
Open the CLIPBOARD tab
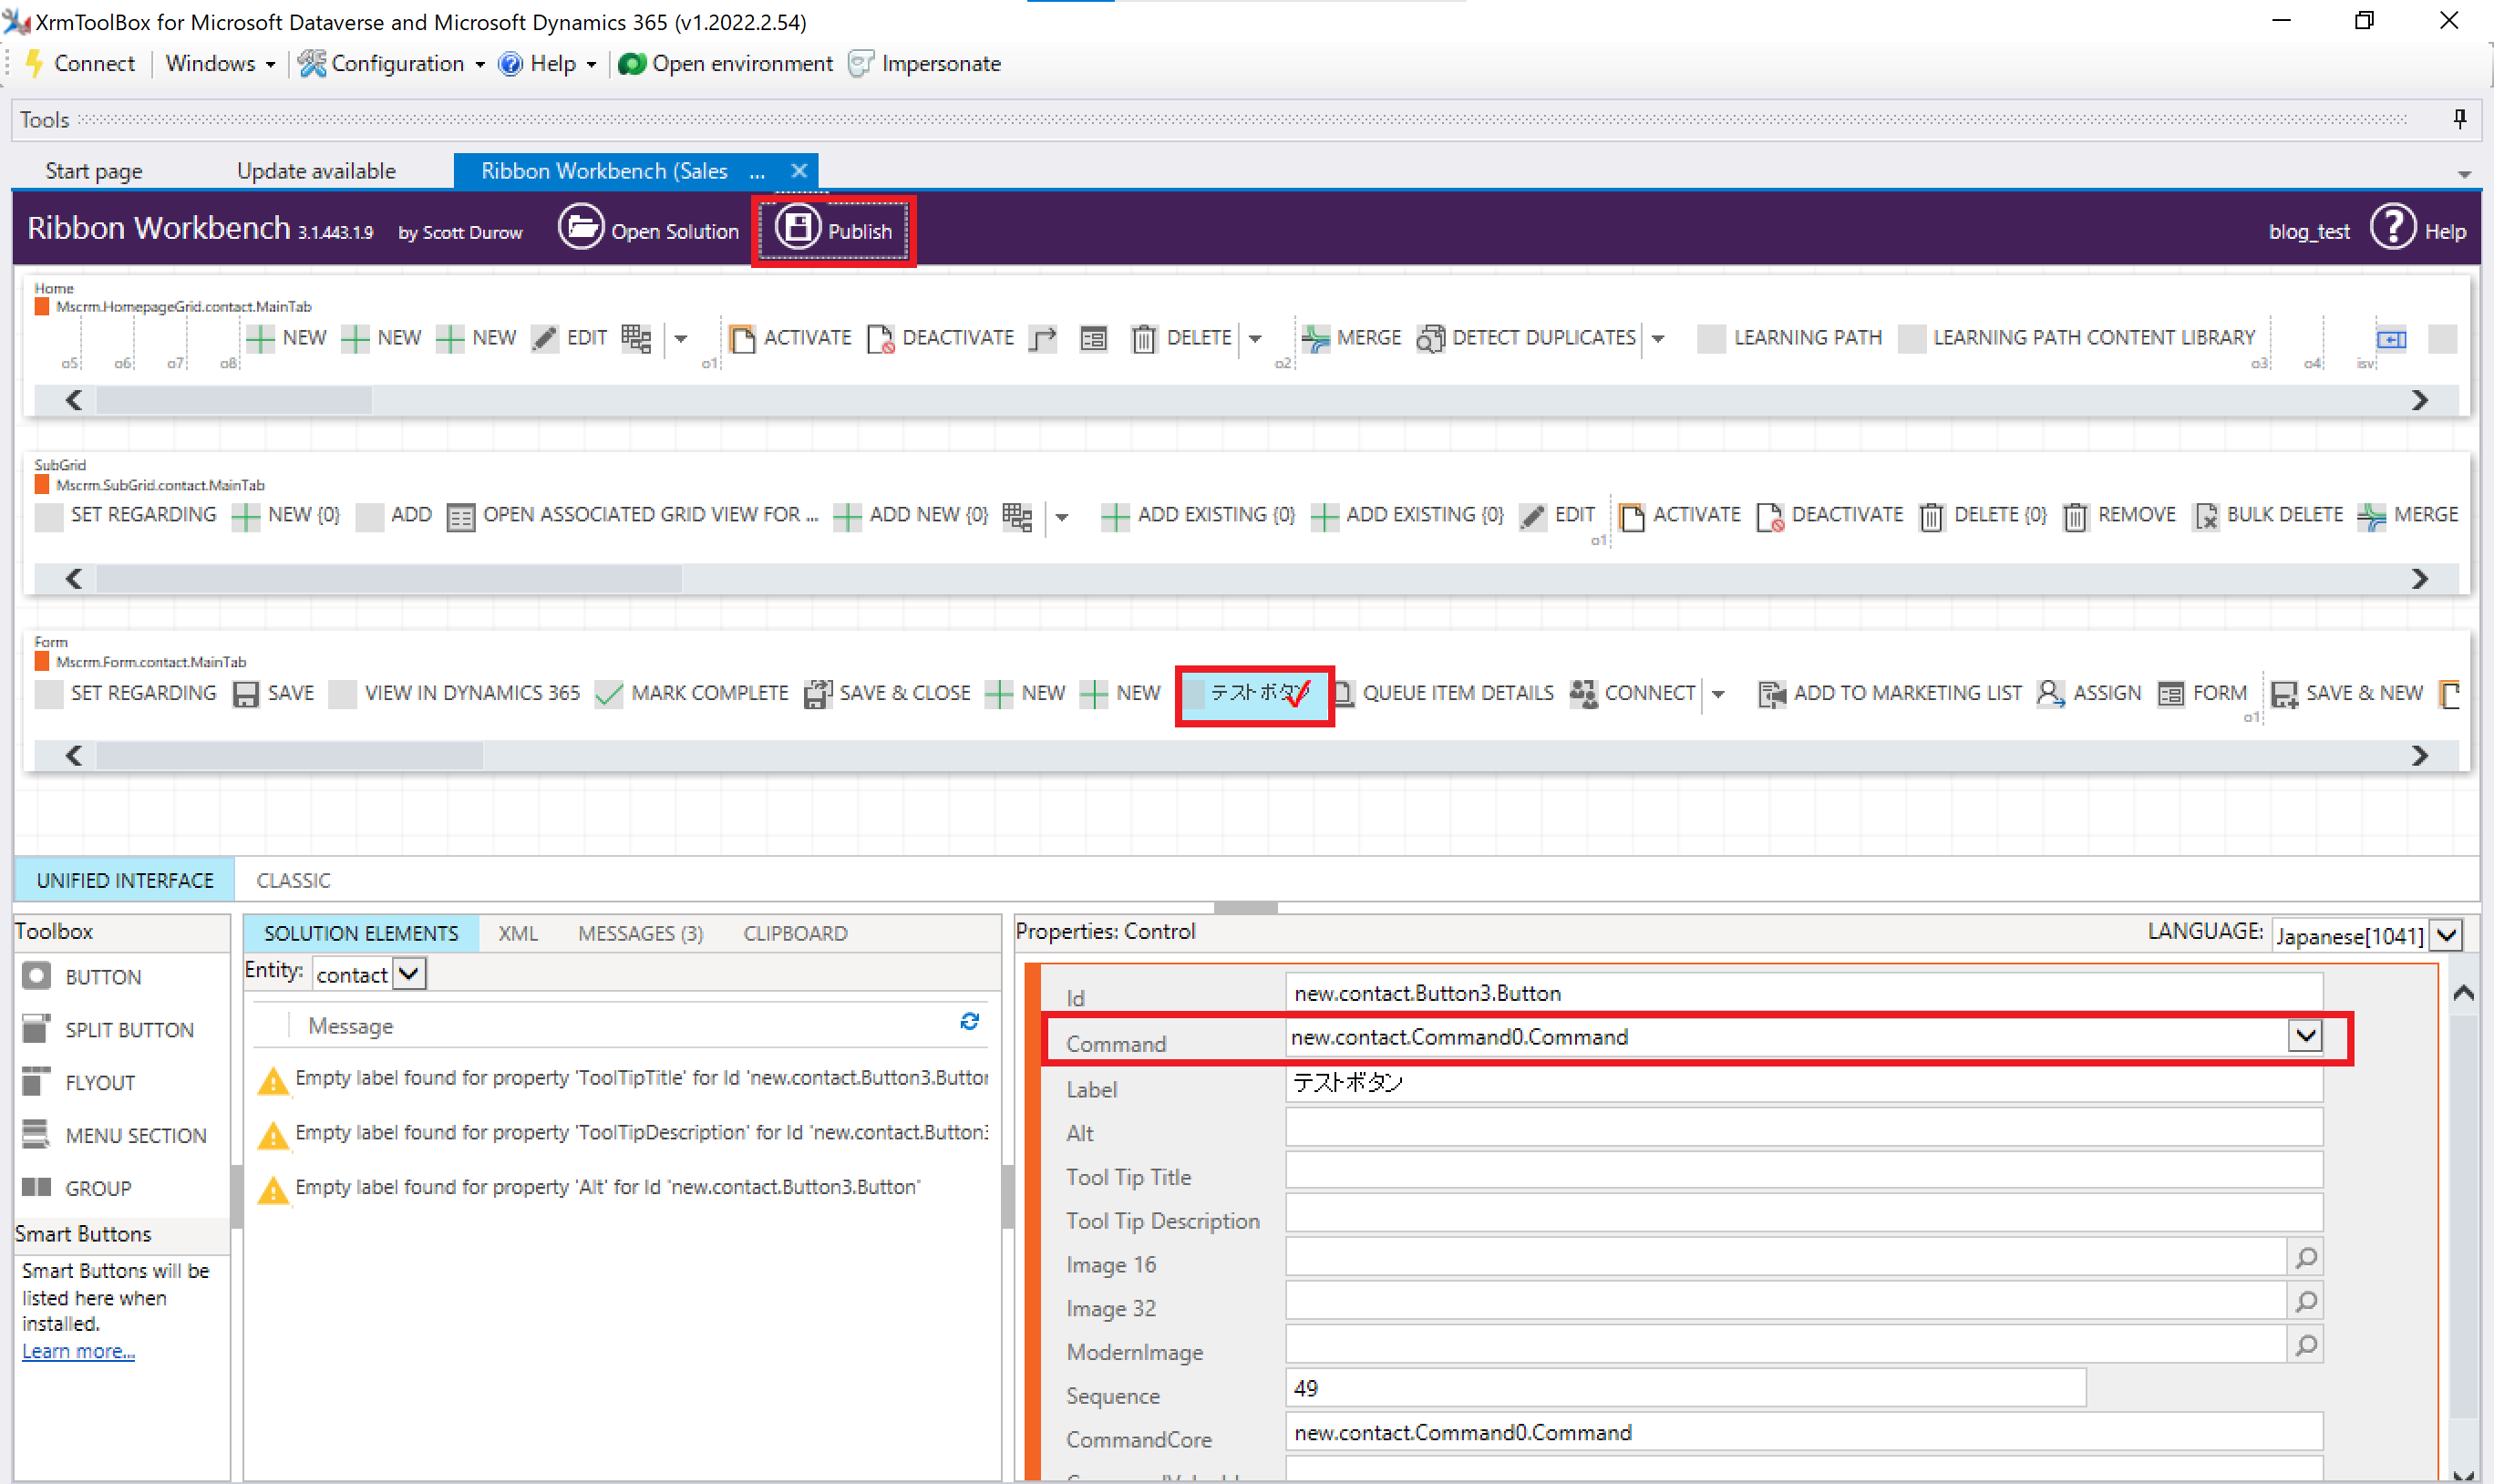[x=795, y=934]
